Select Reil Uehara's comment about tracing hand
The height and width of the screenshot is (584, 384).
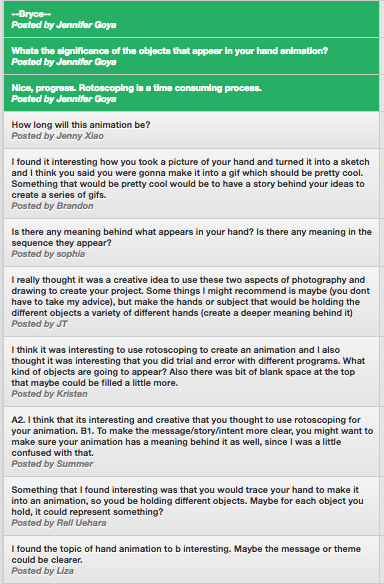tap(191, 506)
